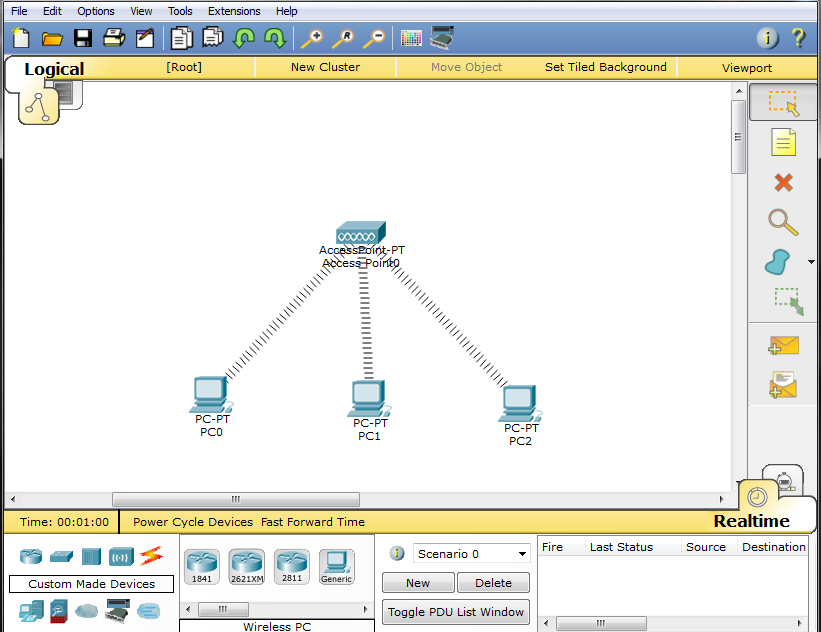821x632 pixels.
Task: Click the scenario info icon
Action: click(x=397, y=553)
